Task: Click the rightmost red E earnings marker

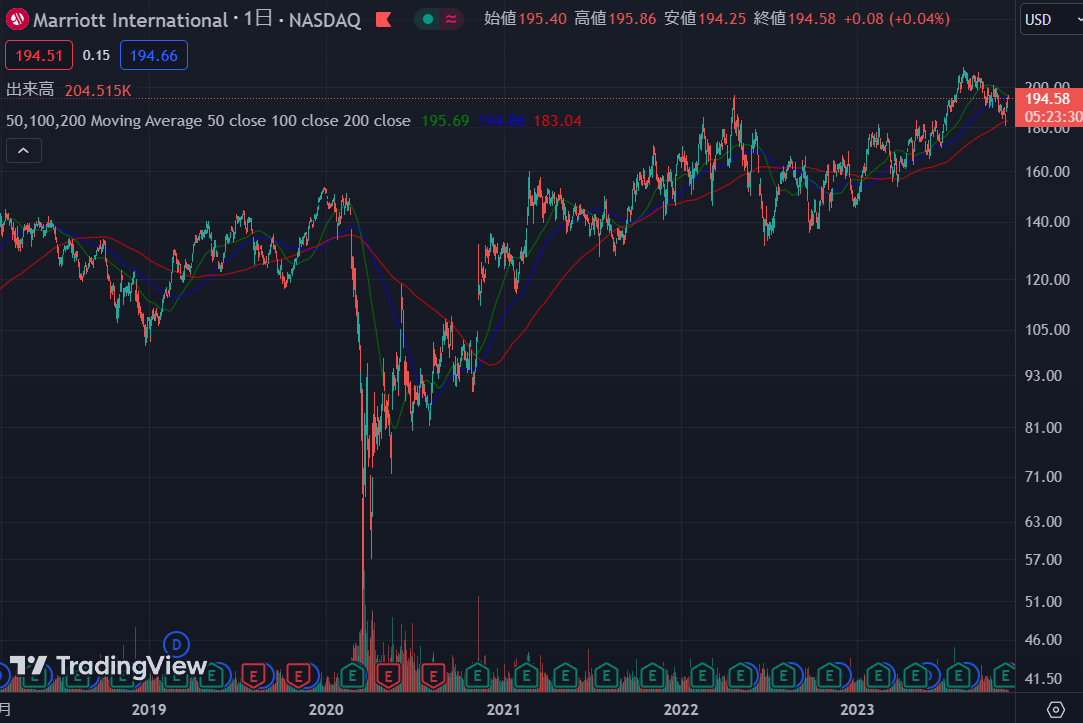Action: 433,675
